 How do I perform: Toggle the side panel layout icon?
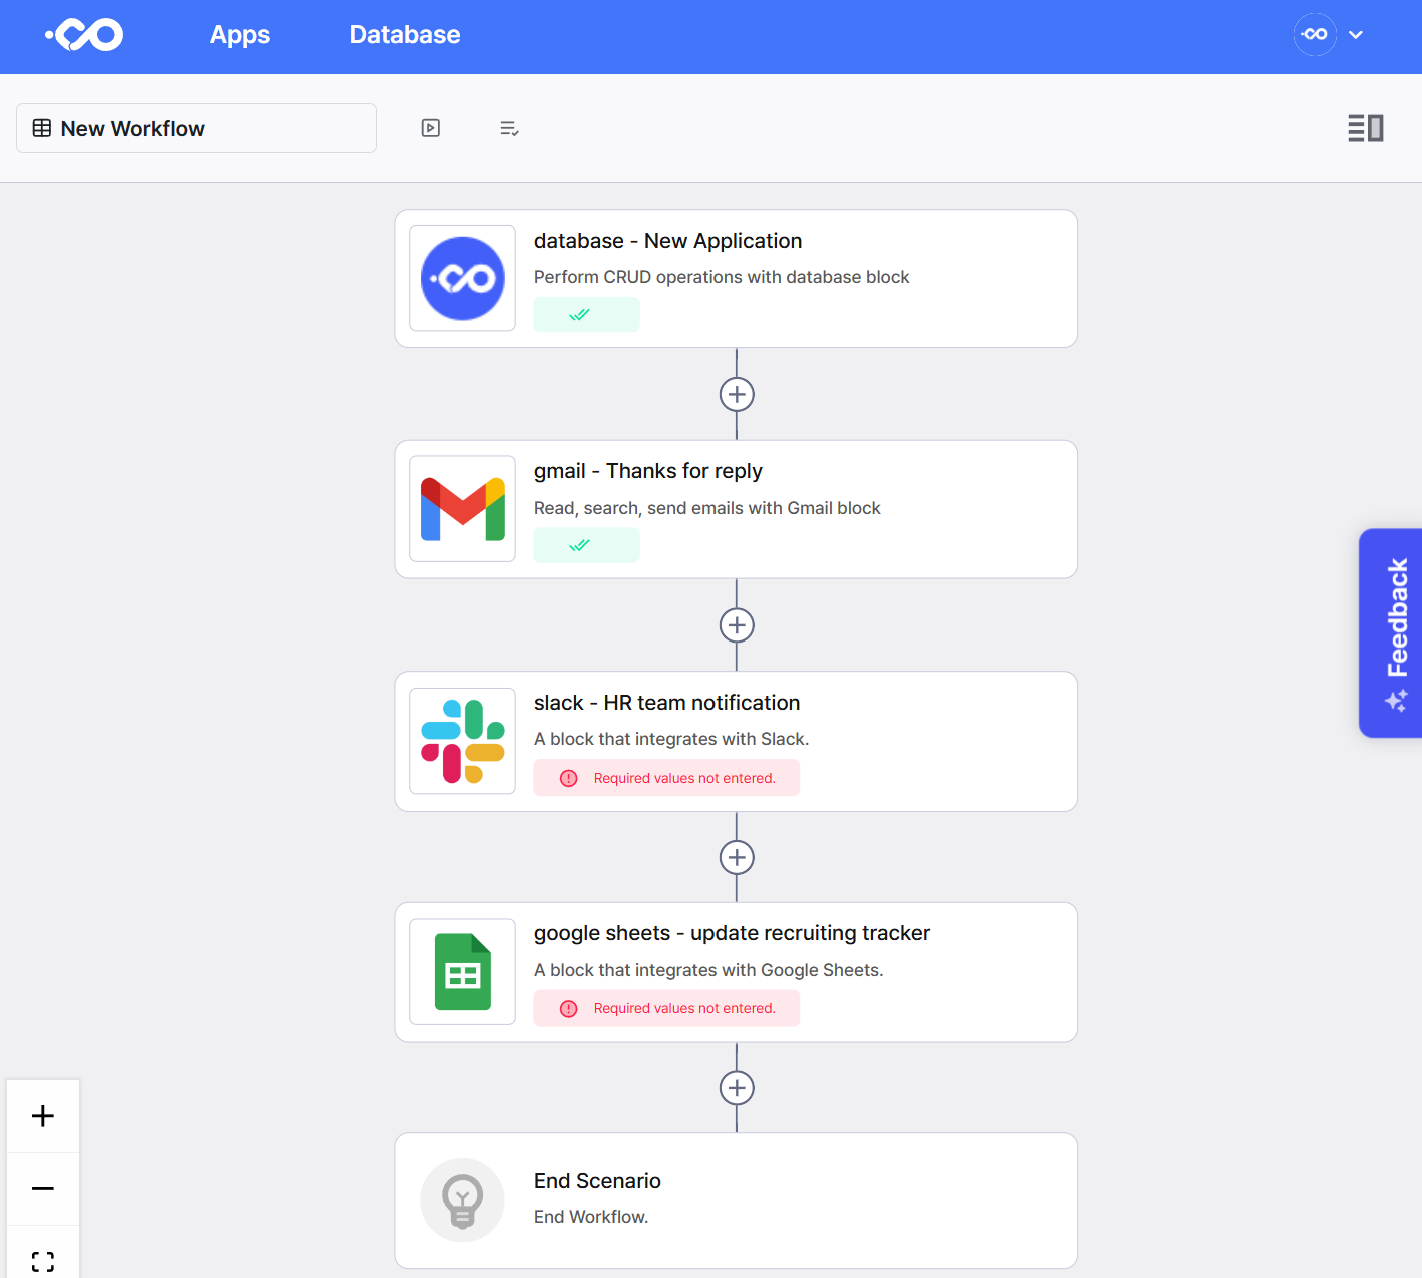1366,128
